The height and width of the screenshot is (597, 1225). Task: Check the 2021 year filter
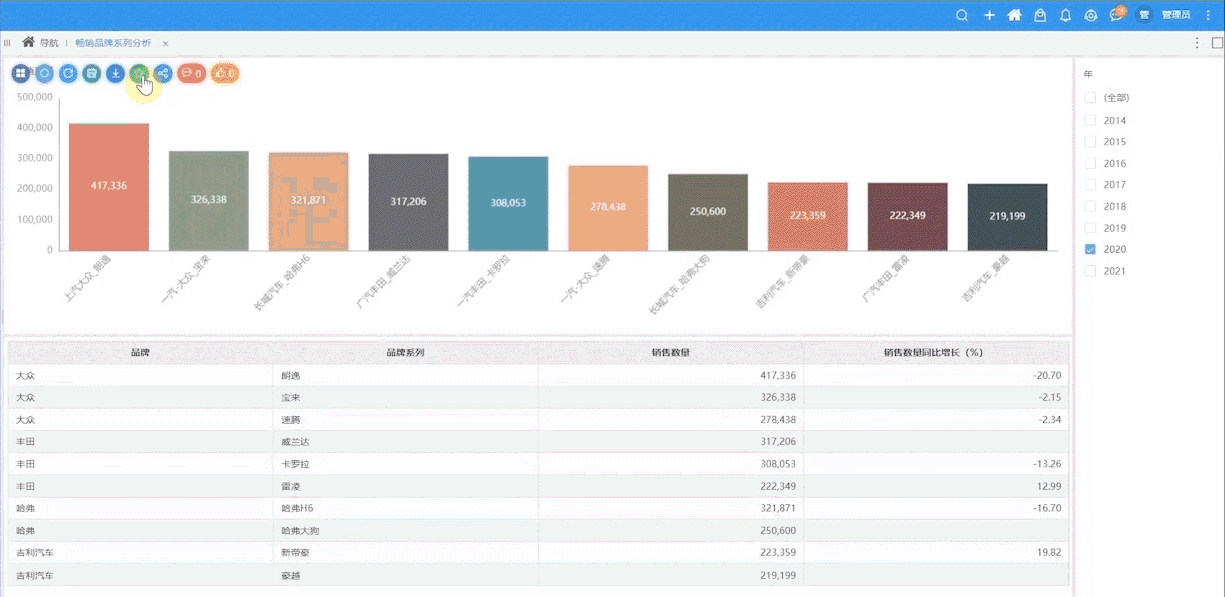[1091, 271]
